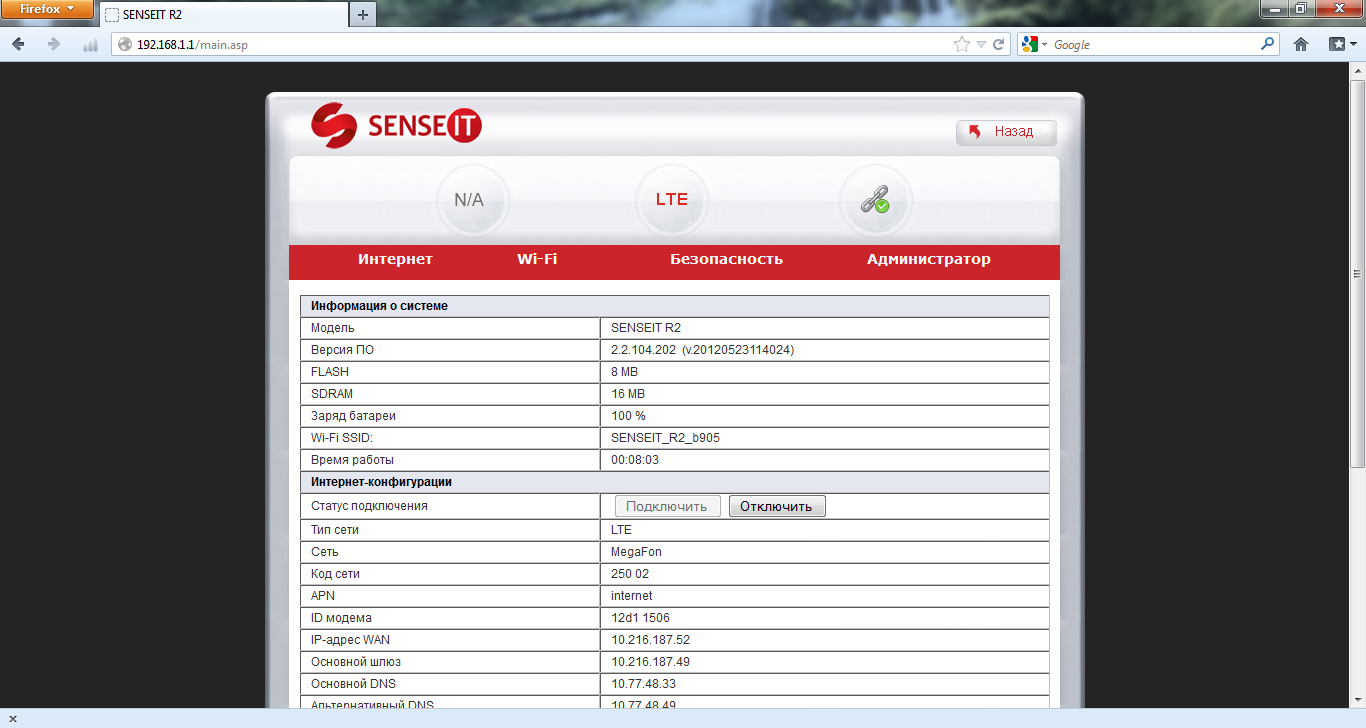Reload the page with the refresh icon
Screen dimensions: 1366x728
[x=998, y=44]
